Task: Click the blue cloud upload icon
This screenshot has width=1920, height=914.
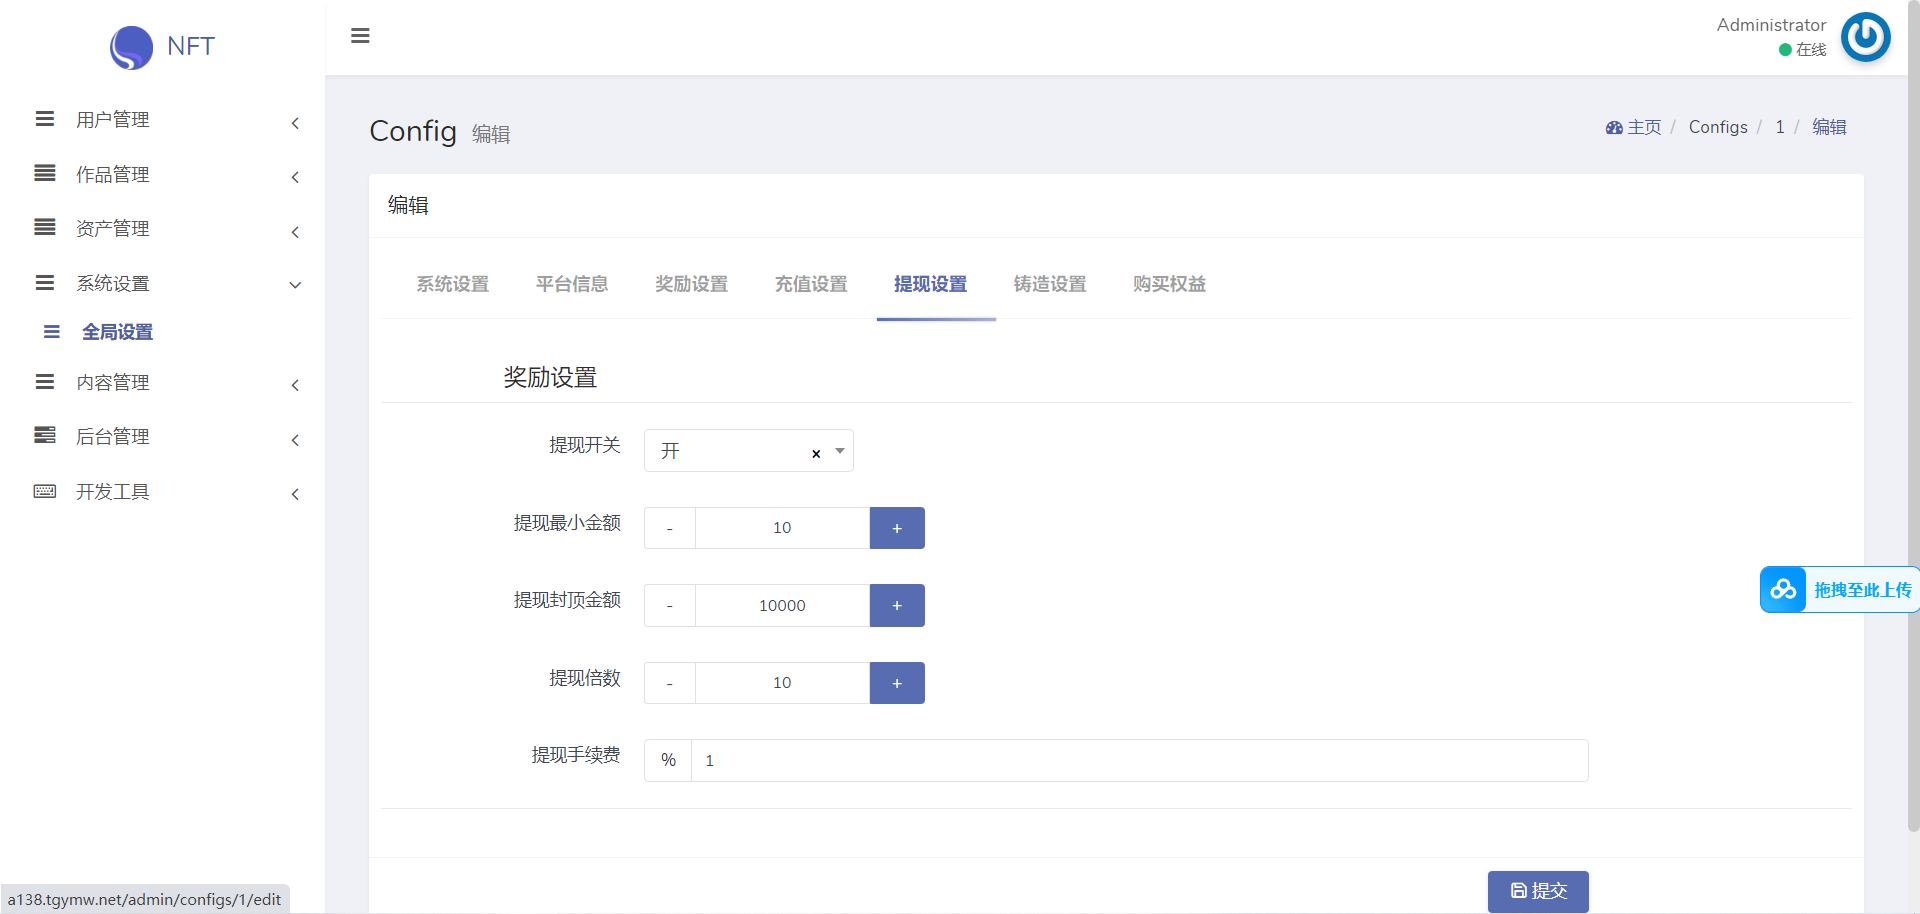Action: 1783,590
